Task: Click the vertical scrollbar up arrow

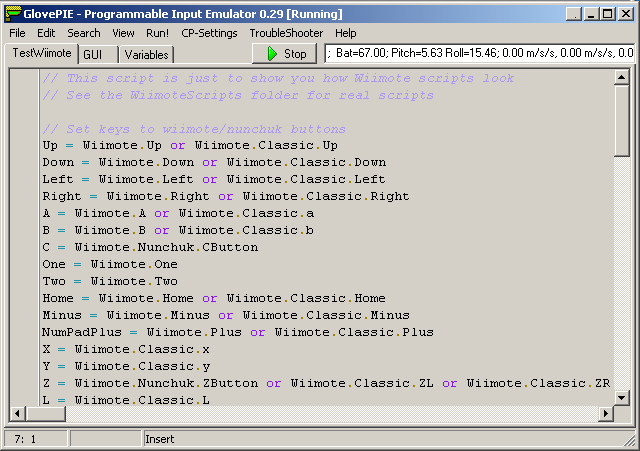Action: [621, 77]
